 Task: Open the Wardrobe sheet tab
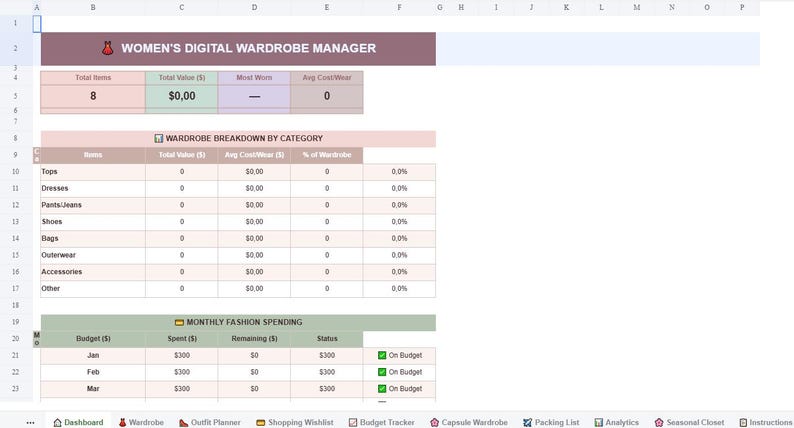(141, 422)
